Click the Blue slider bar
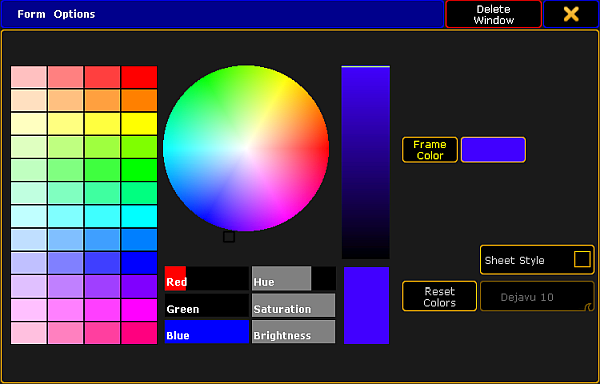This screenshot has height=384, width=600. point(207,332)
